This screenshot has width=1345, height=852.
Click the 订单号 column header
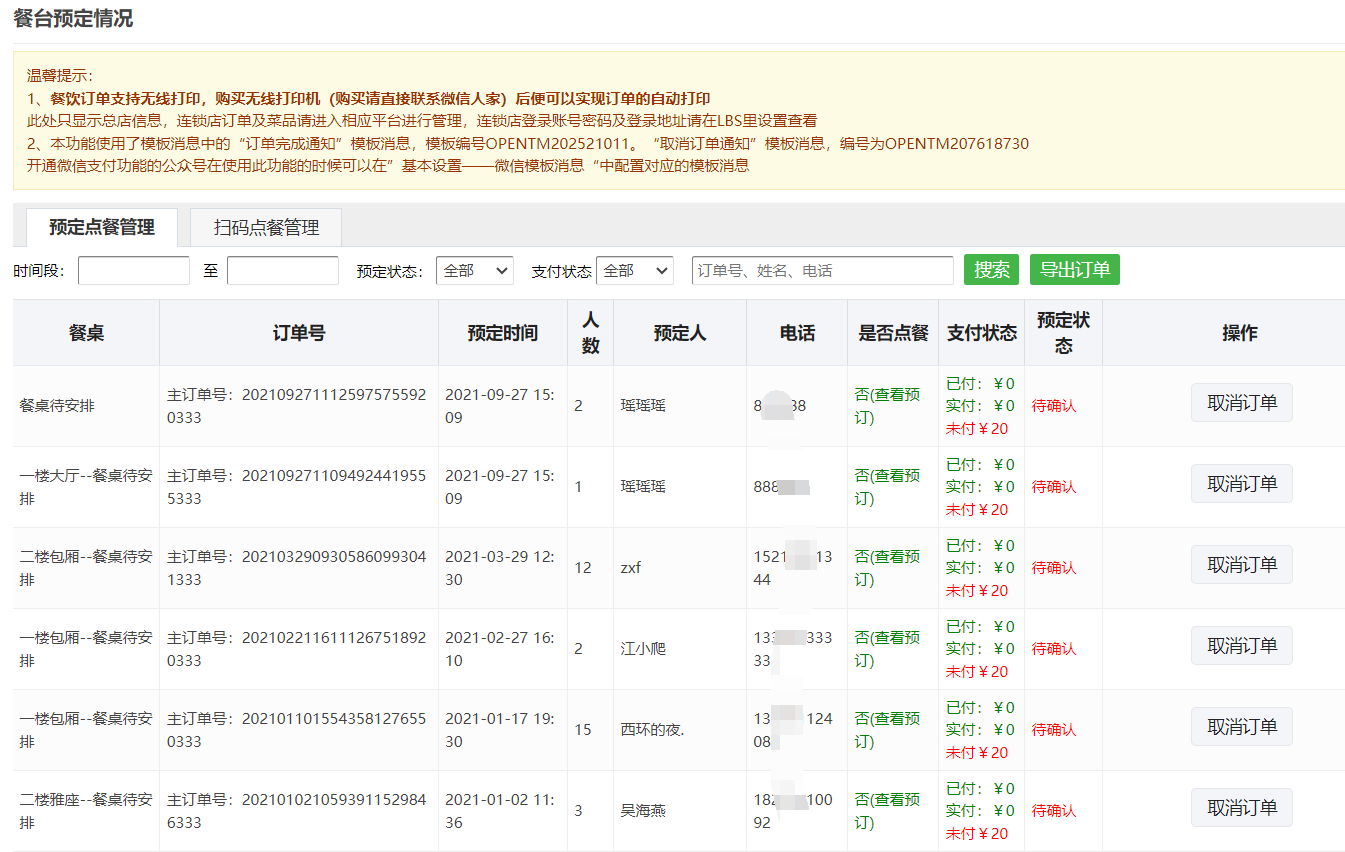click(298, 333)
